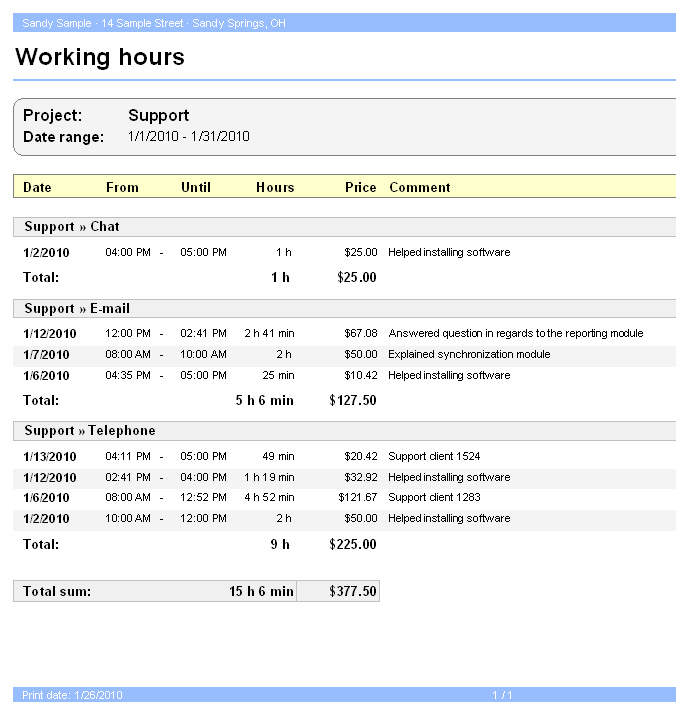The height and width of the screenshot is (721, 676).
Task: Click the '1 h 19 min' hours value
Action: click(x=269, y=478)
